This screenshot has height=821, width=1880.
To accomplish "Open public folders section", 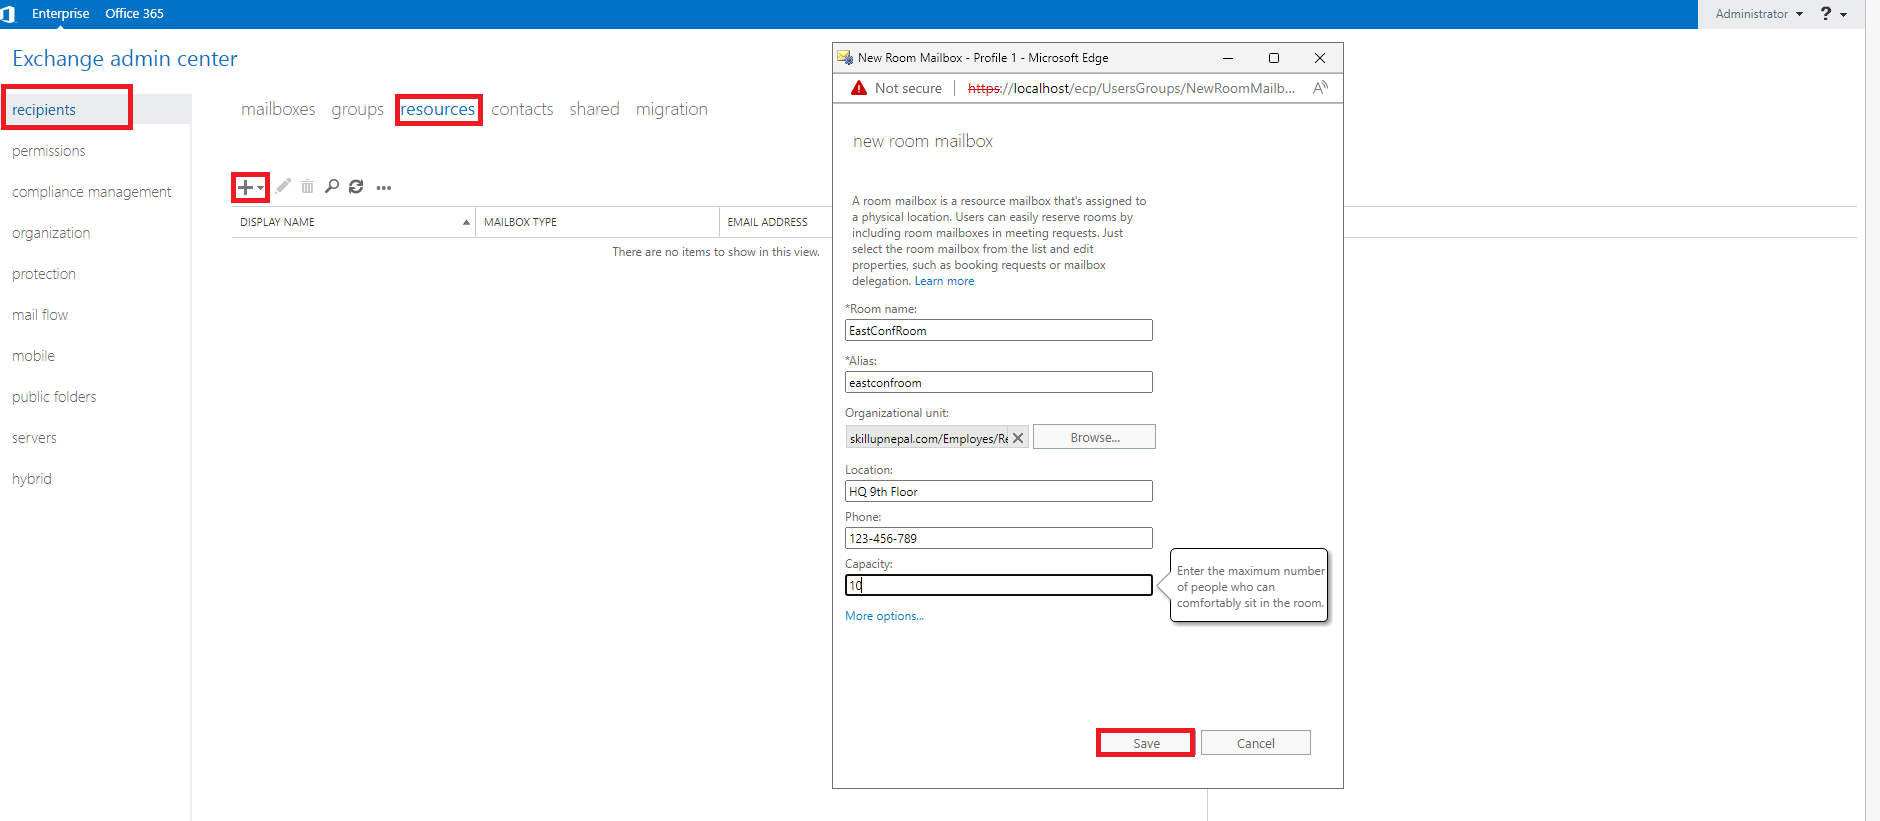I will point(54,397).
